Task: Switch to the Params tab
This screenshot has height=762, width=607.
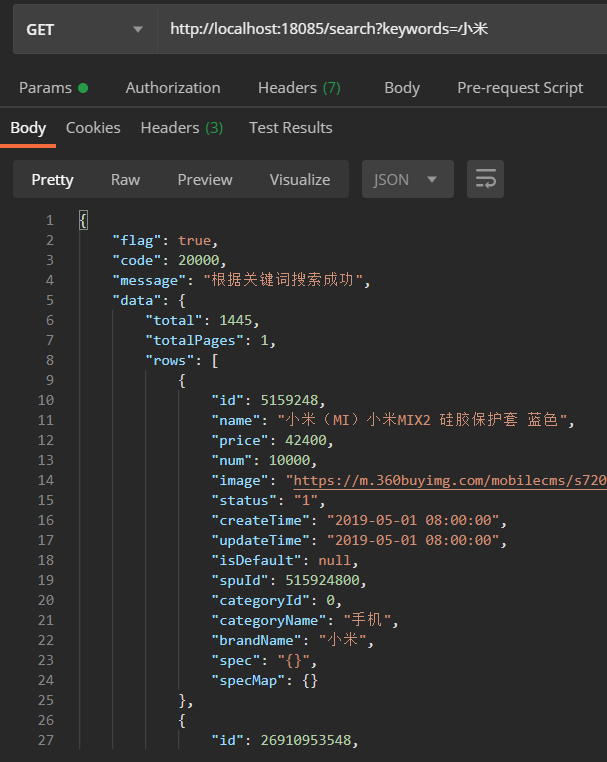Action: click(53, 88)
